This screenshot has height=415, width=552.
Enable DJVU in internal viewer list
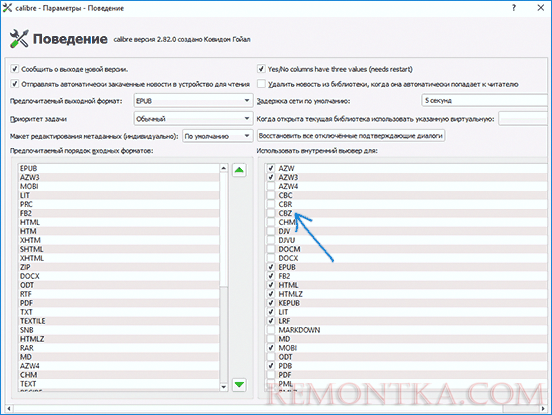pyautogui.click(x=271, y=240)
